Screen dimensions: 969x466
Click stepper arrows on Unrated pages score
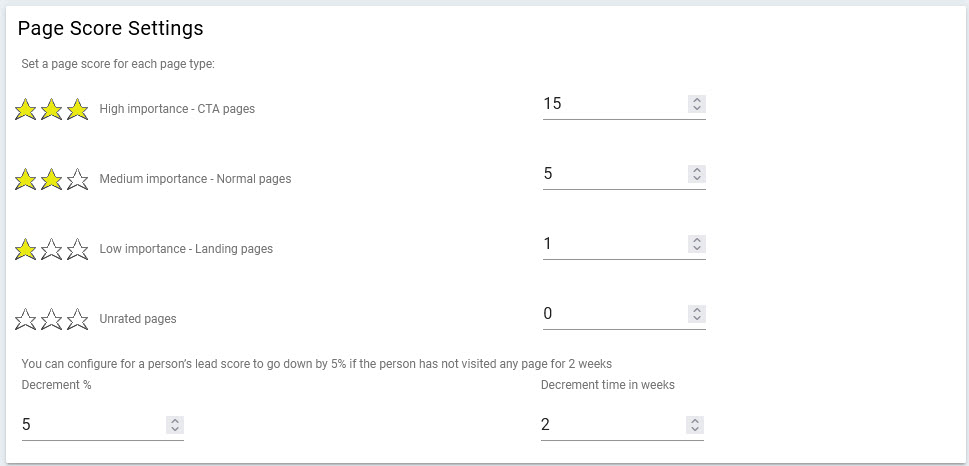(696, 314)
